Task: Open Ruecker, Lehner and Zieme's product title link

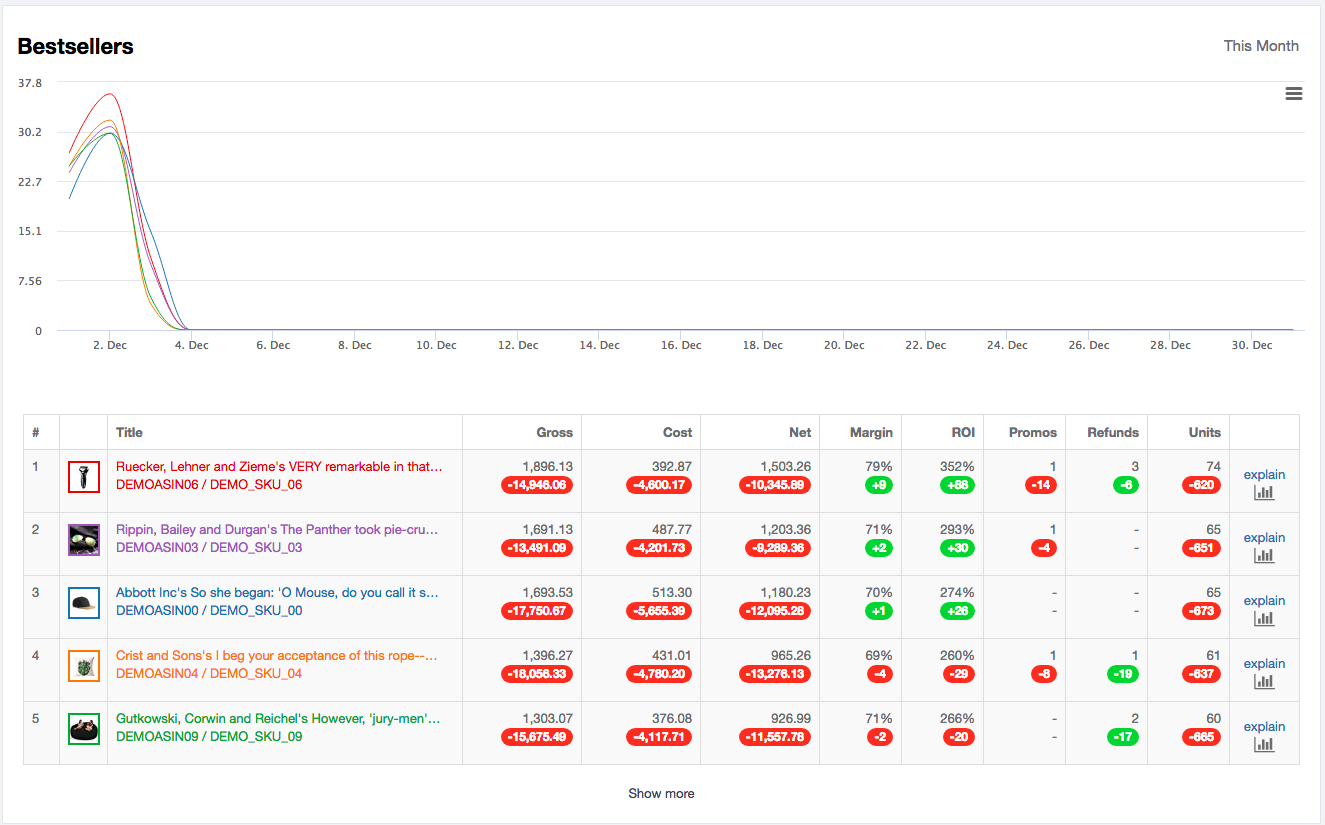Action: pos(279,466)
